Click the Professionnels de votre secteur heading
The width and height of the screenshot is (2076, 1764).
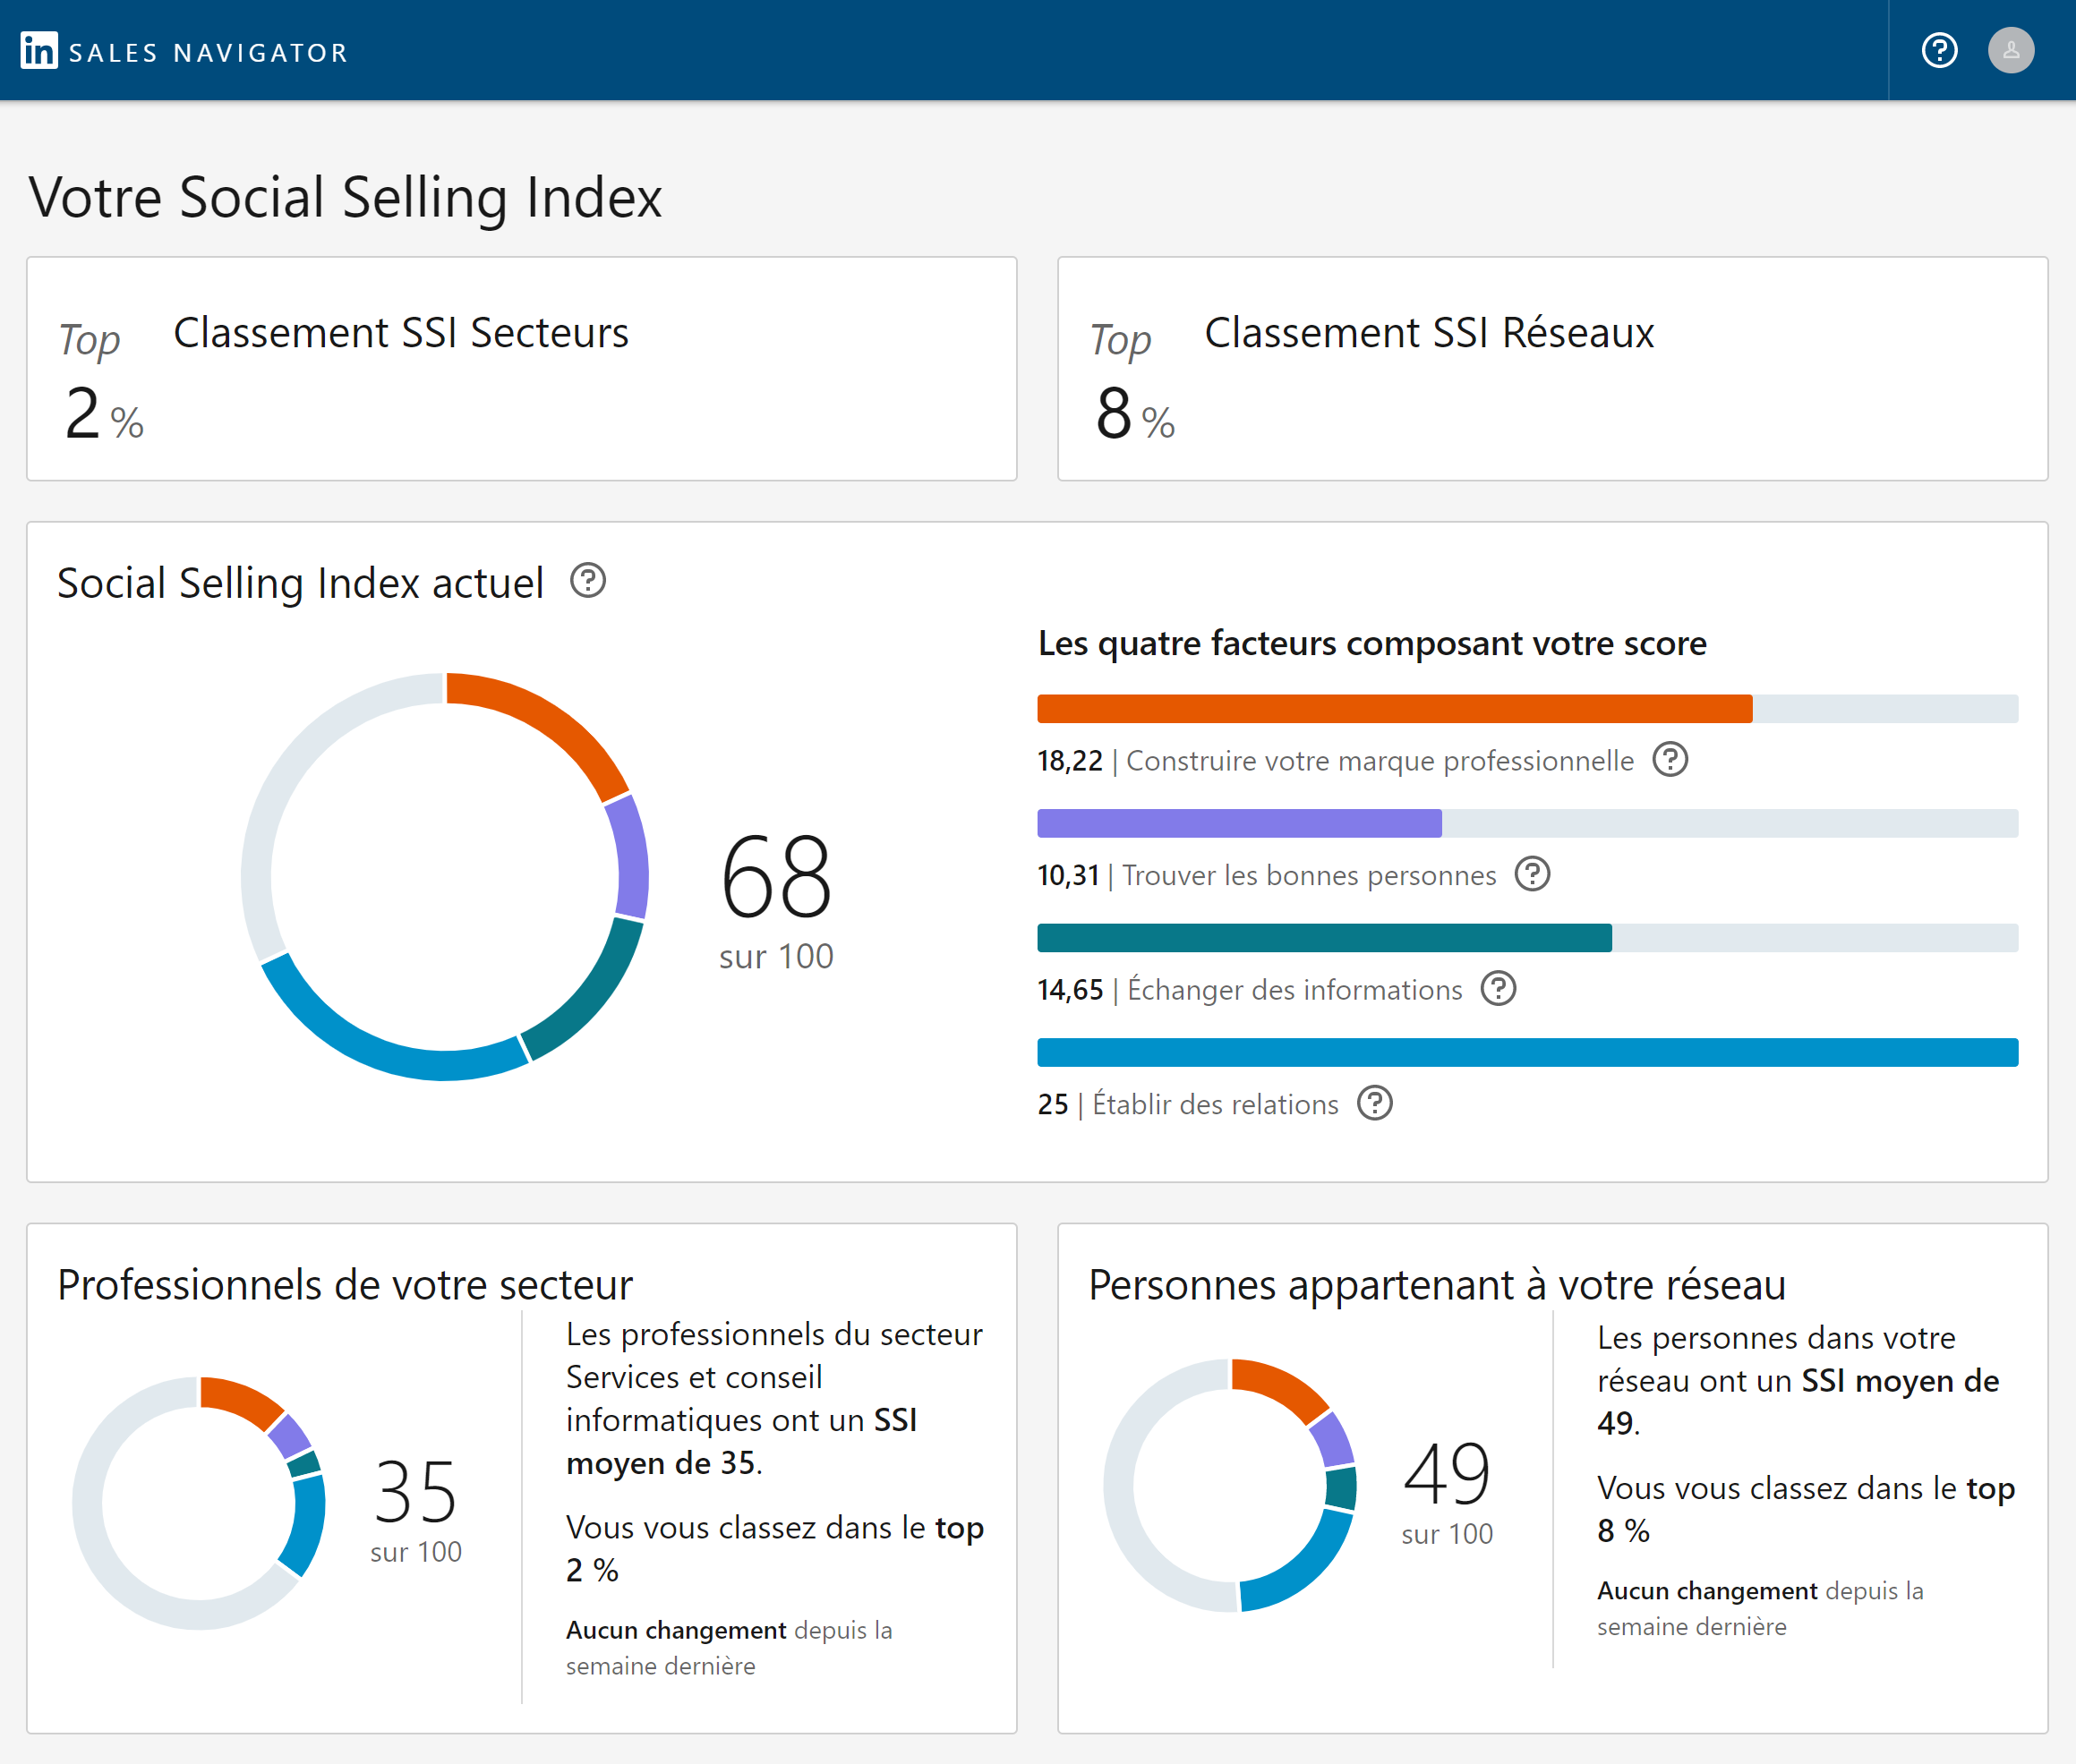pos(345,1285)
